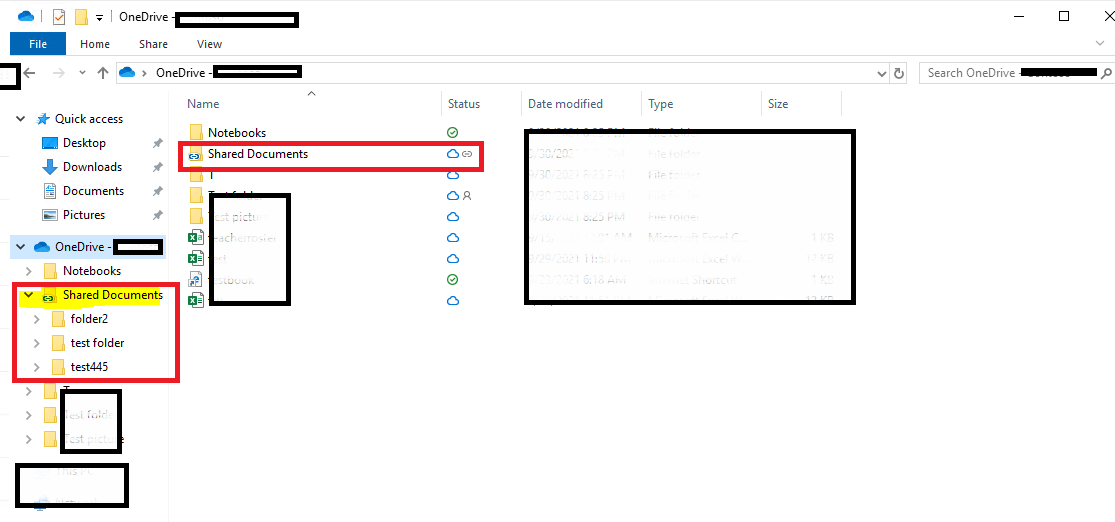This screenshot has width=1115, height=522.
Task: Go up one folder level arrow
Action: [103, 73]
